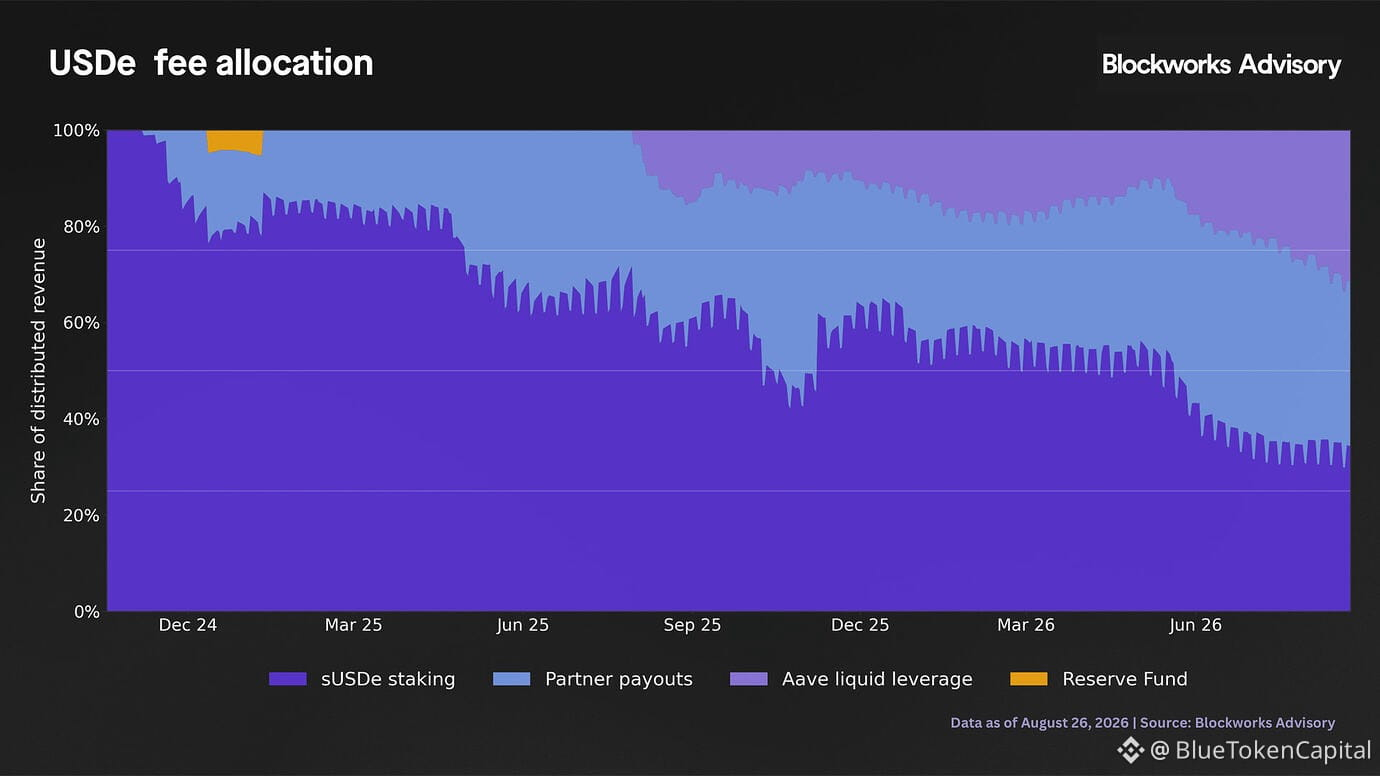Click the sUSDe staking legend color swatch
Image resolution: width=1380 pixels, height=776 pixels.
click(288, 679)
